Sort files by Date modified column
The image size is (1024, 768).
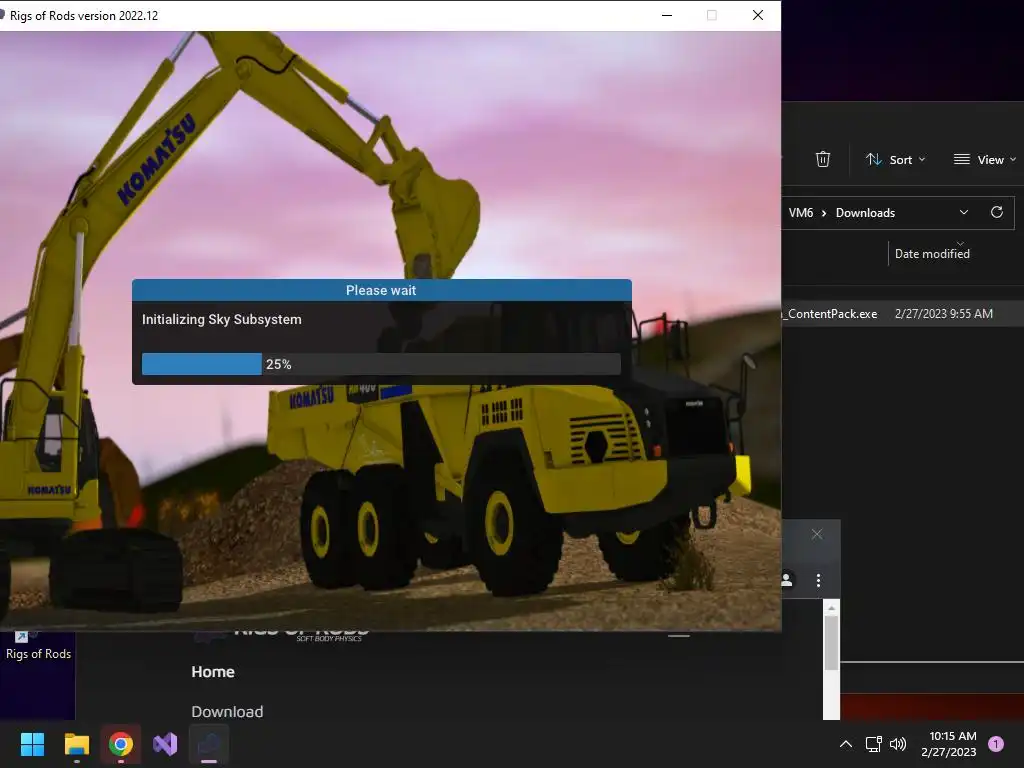932,253
